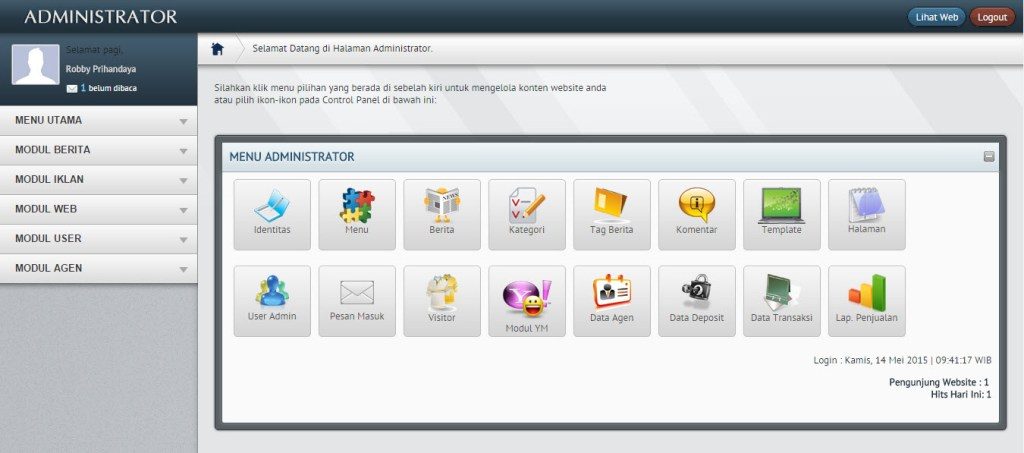
Task: Click the Template monitor icon
Action: pyautogui.click(x=782, y=214)
